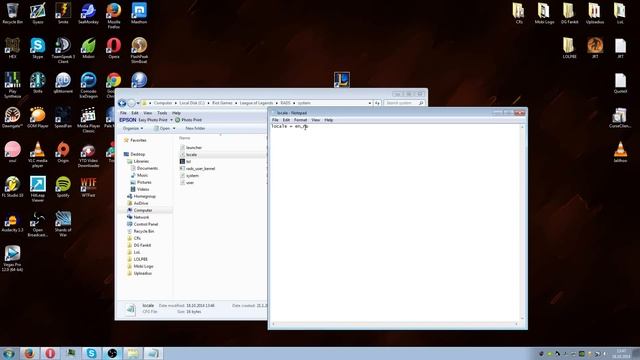Image resolution: width=640 pixels, height=360 pixels.
Task: Open the LOLPBE folder on the desktop
Action: tap(569, 48)
